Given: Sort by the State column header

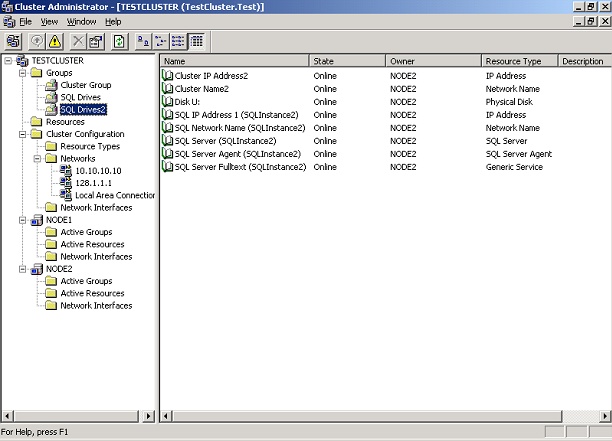Looking at the screenshot, I should coord(347,61).
